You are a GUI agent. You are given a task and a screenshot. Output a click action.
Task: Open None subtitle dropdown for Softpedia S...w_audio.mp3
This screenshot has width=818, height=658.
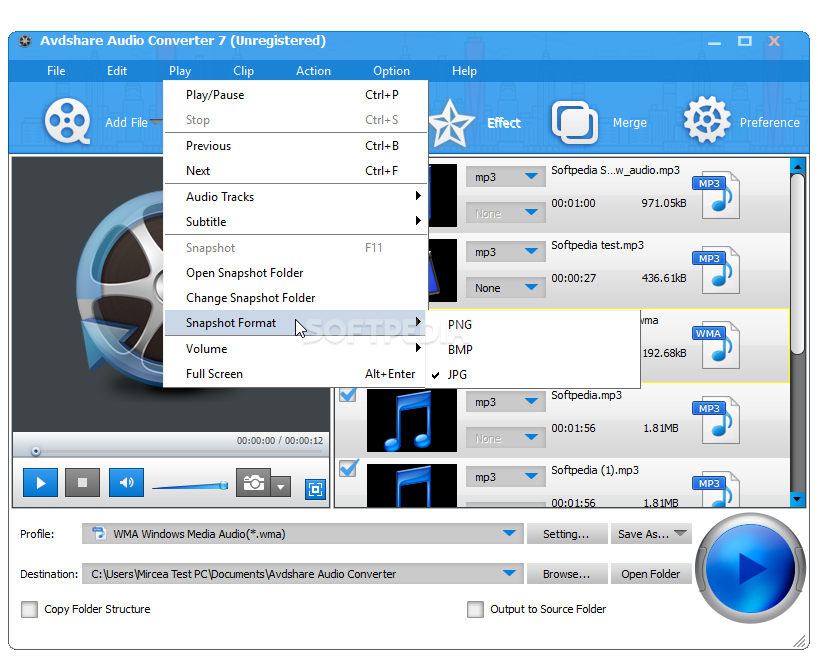click(506, 213)
